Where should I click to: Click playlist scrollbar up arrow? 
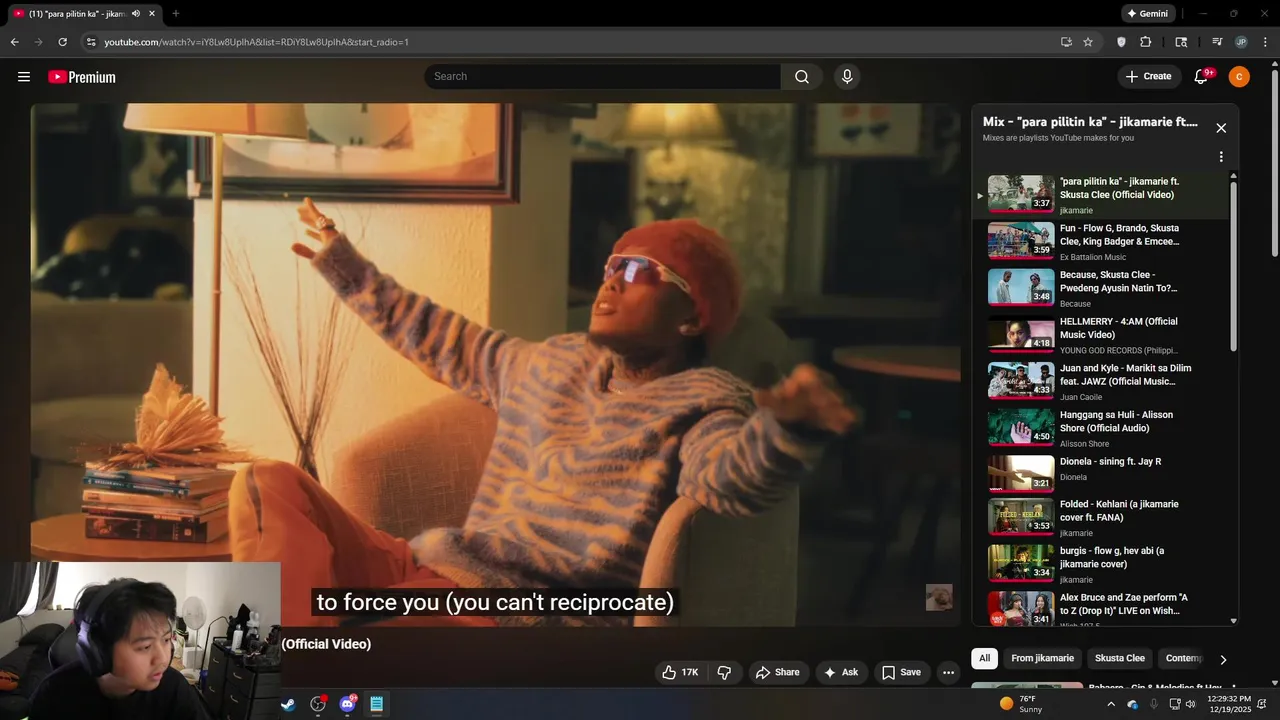tap(1233, 176)
